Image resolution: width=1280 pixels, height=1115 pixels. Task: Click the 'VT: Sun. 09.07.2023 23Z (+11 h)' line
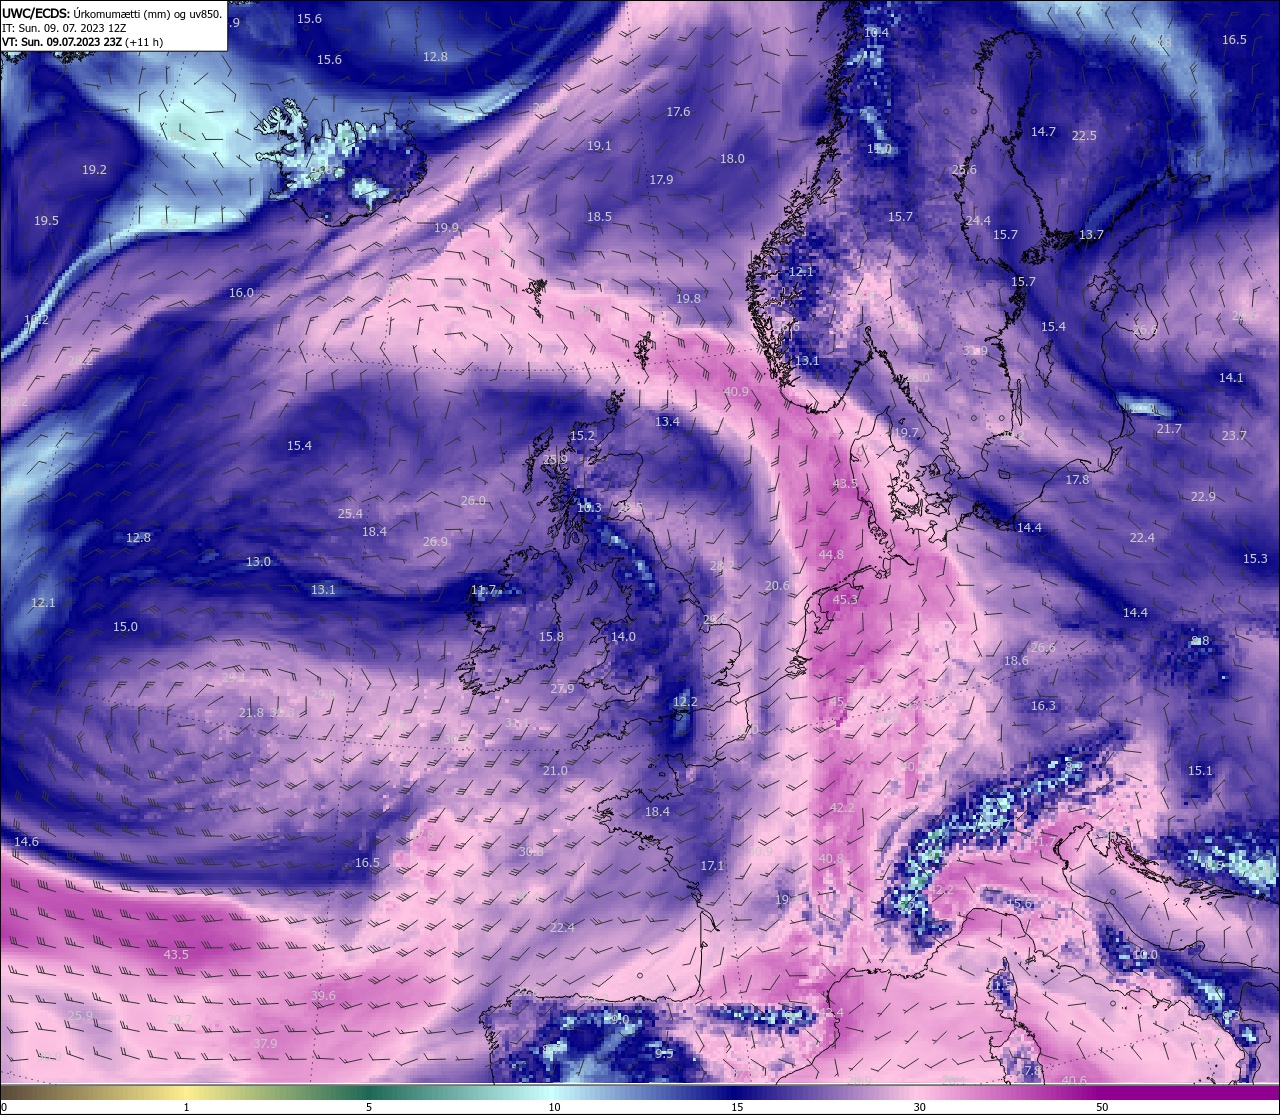[82, 42]
